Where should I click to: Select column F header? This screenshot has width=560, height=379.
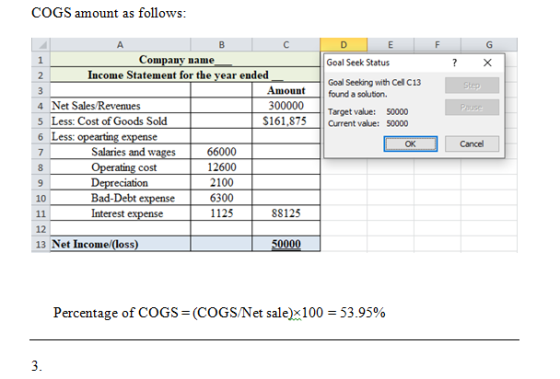(x=437, y=45)
